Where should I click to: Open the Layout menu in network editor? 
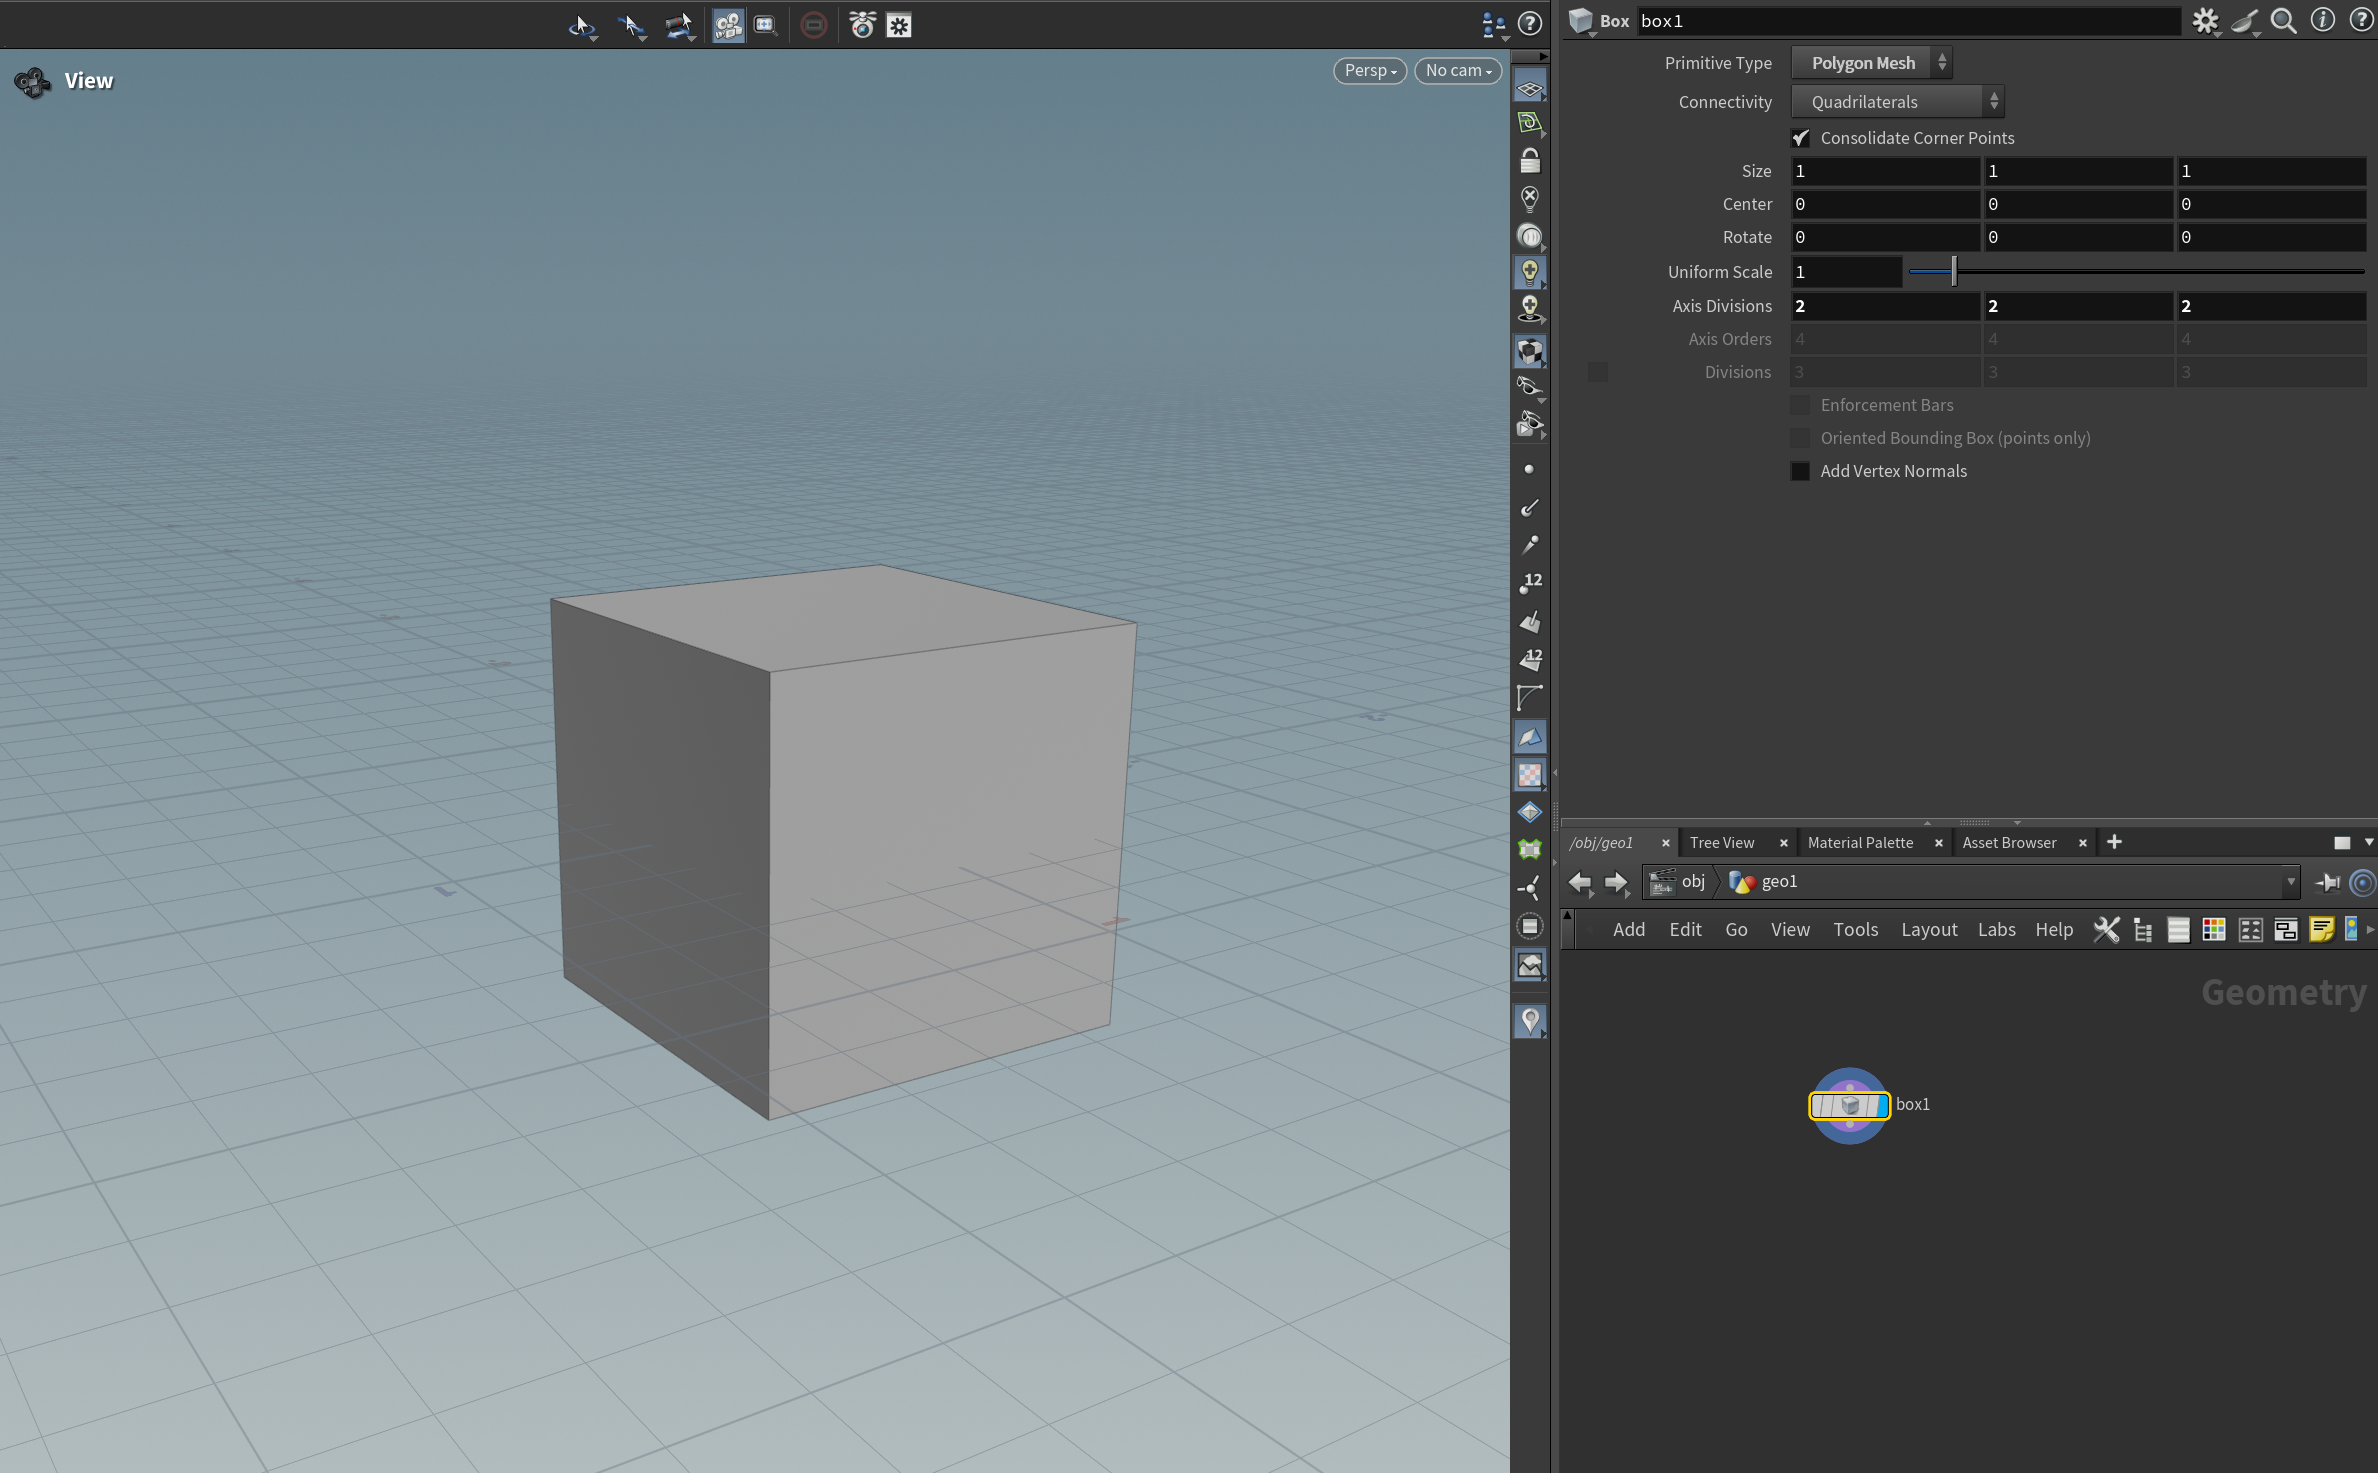coord(1928,930)
